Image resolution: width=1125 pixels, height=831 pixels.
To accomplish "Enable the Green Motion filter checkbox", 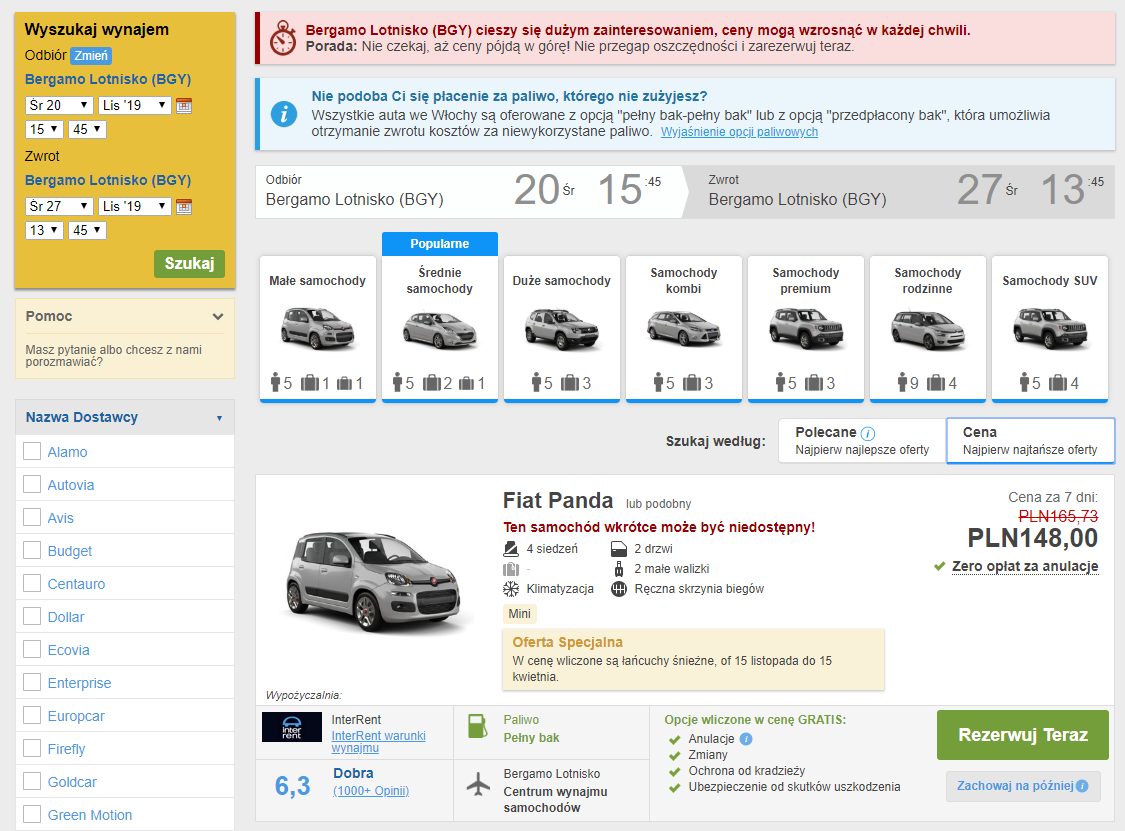I will [x=32, y=815].
